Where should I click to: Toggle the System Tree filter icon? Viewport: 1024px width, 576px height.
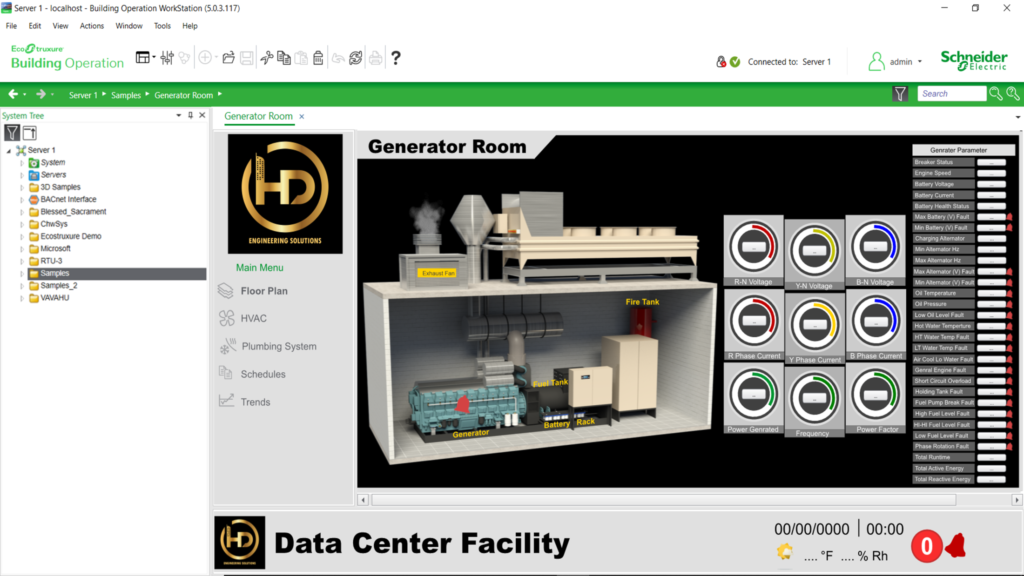12,132
